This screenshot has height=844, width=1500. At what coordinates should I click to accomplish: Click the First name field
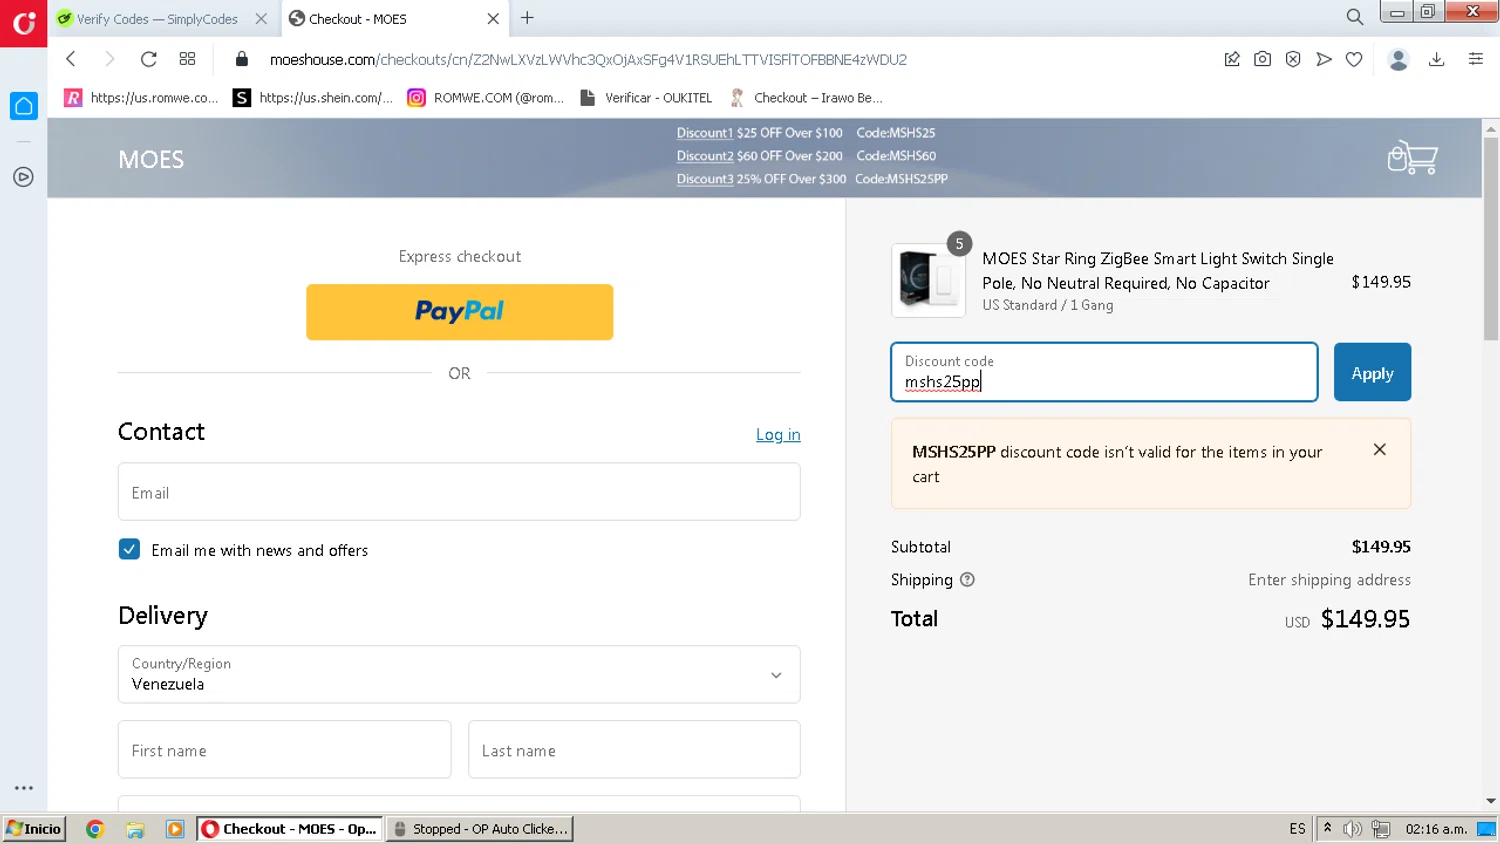pyautogui.click(x=284, y=749)
